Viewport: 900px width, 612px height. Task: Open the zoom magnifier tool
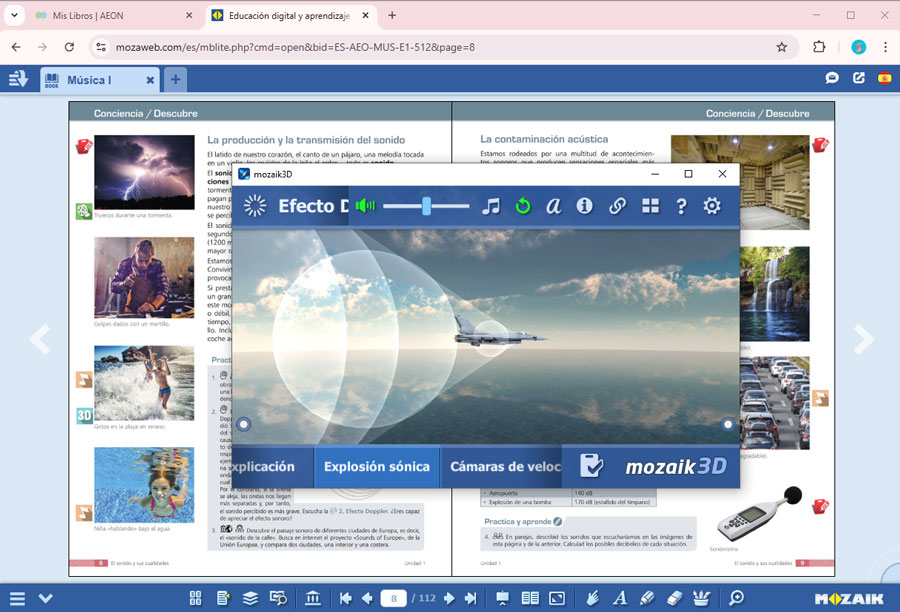[736, 598]
